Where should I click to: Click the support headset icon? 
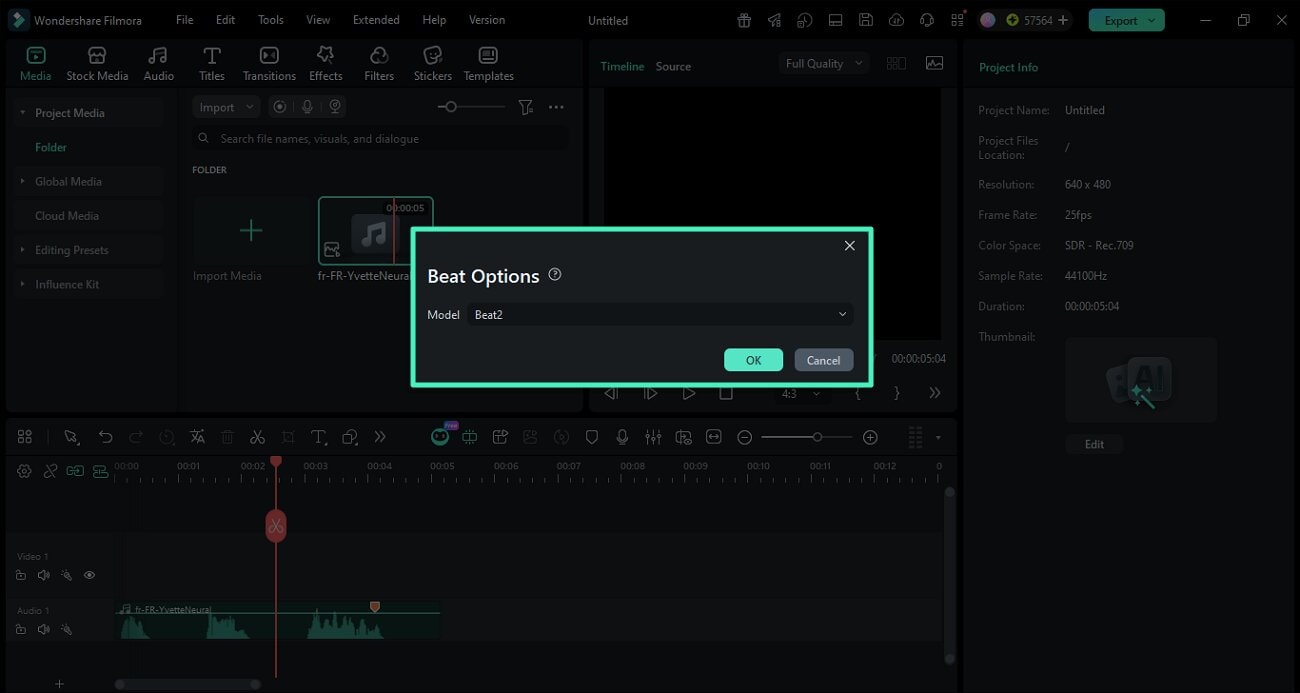(x=927, y=20)
